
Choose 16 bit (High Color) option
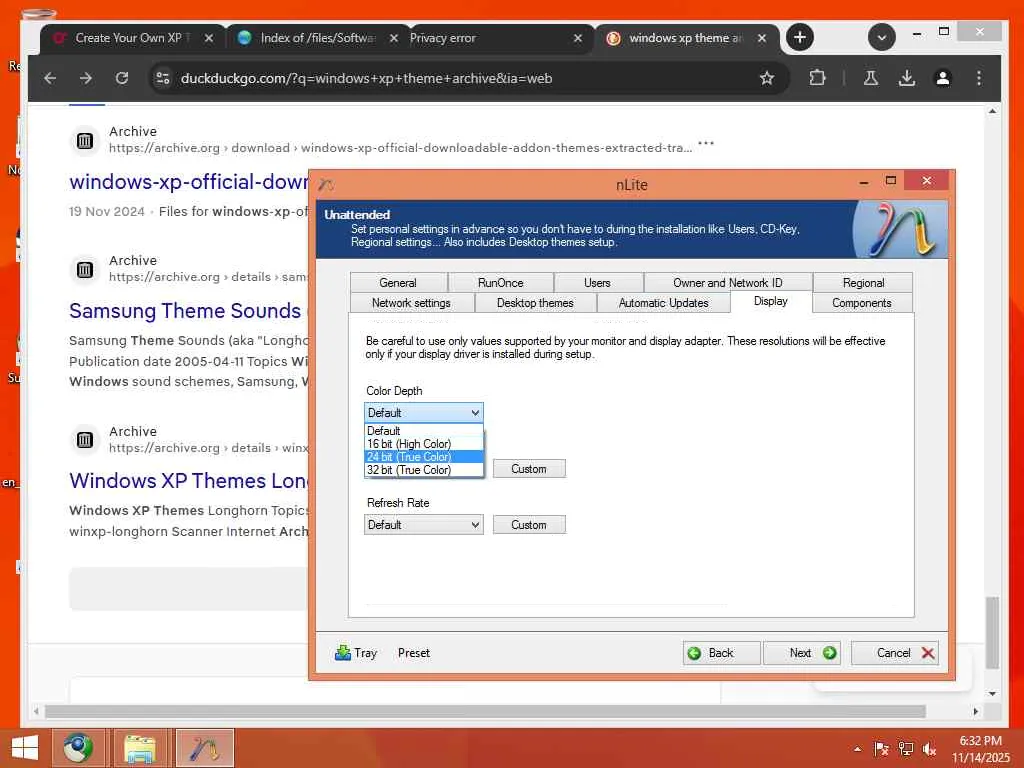[424, 444]
